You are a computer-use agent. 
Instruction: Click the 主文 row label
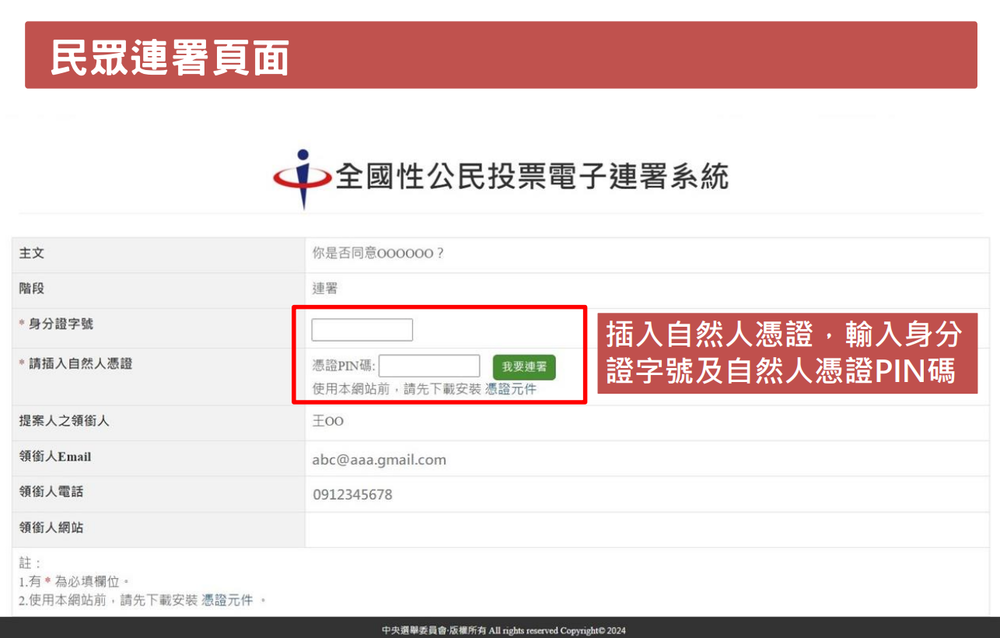coord(32,254)
